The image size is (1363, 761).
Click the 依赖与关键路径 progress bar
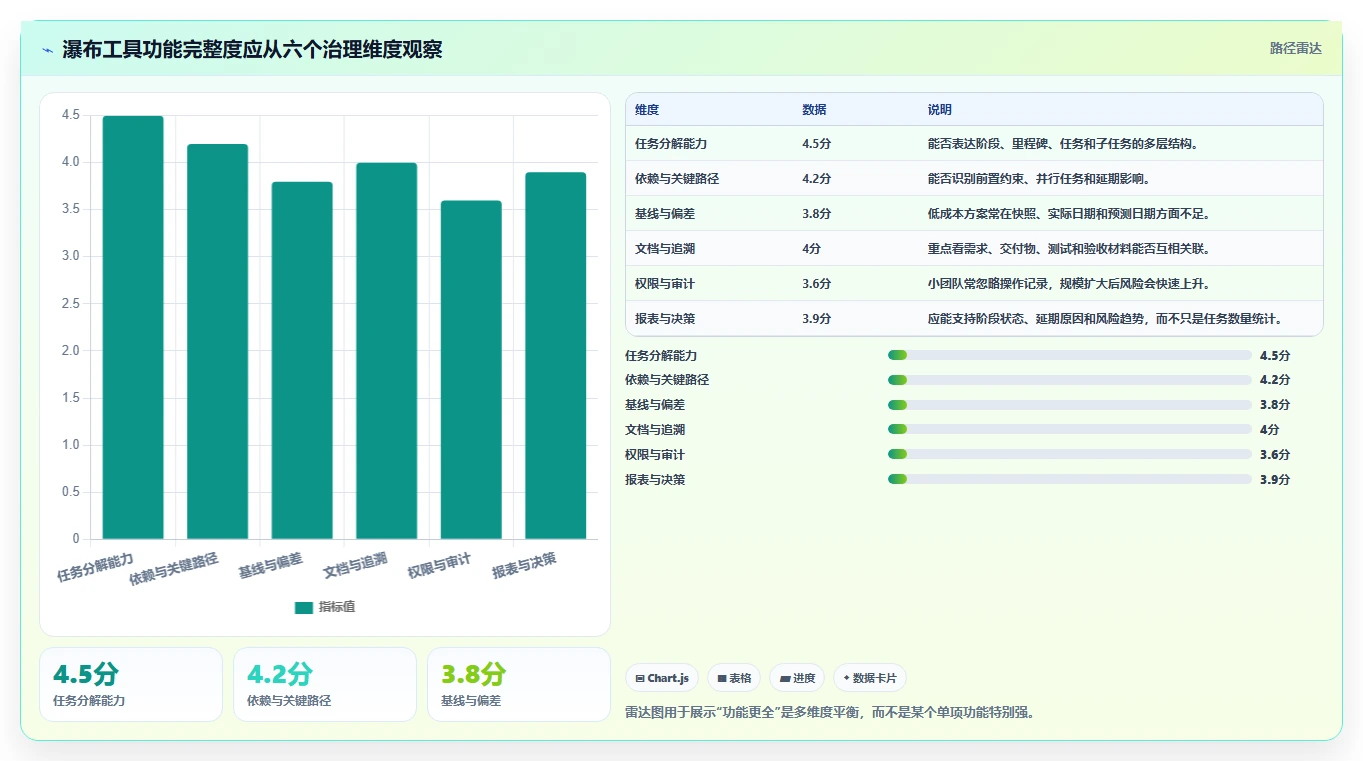[x=1070, y=380]
